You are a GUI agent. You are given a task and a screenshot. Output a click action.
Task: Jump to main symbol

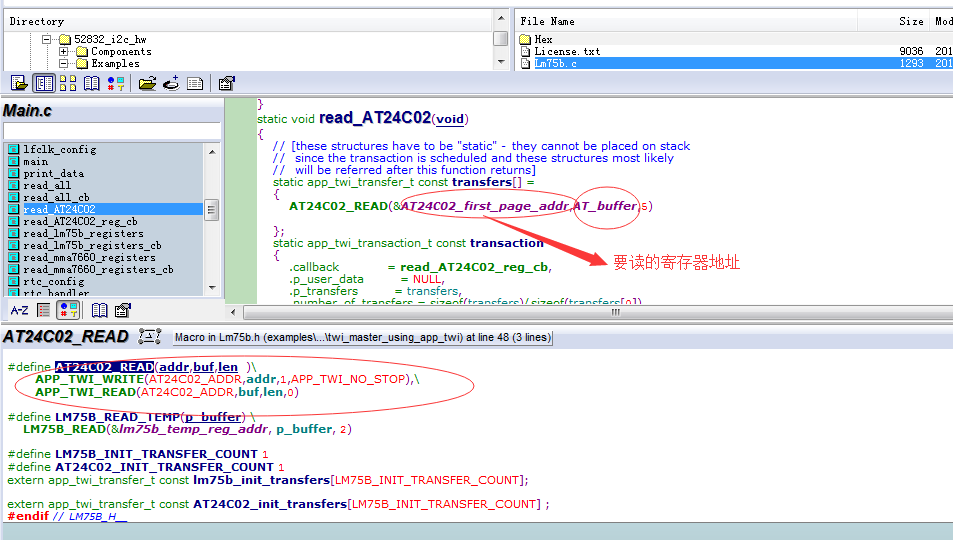[x=35, y=162]
